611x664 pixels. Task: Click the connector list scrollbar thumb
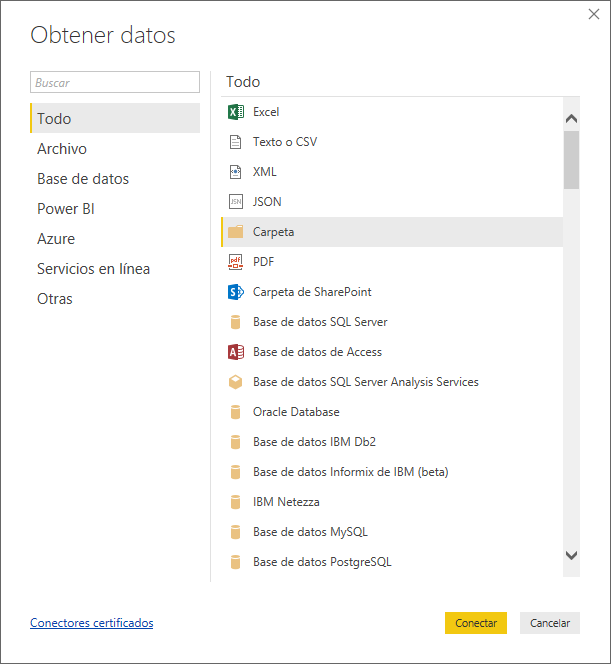coord(571,160)
